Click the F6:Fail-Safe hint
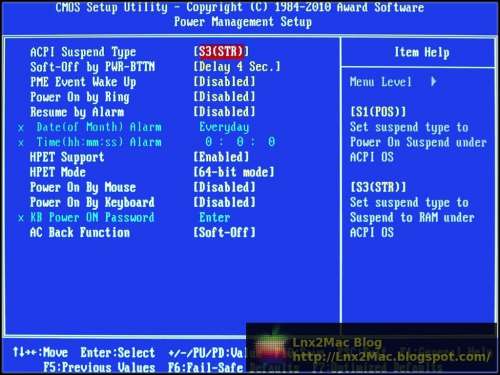 (x=205, y=368)
